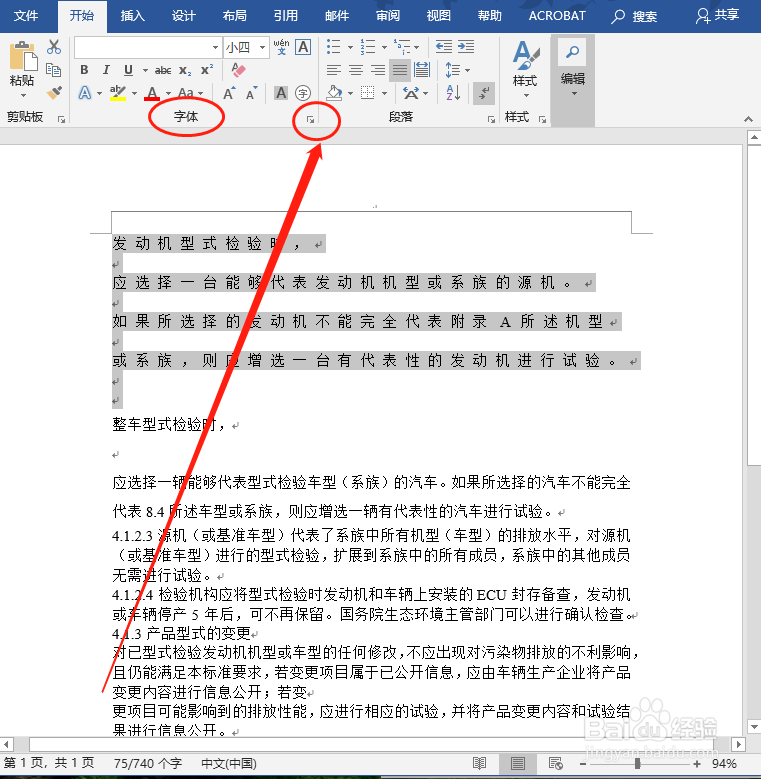The width and height of the screenshot is (761, 779).
Task: Open the Styles gallery
Action: (525, 70)
